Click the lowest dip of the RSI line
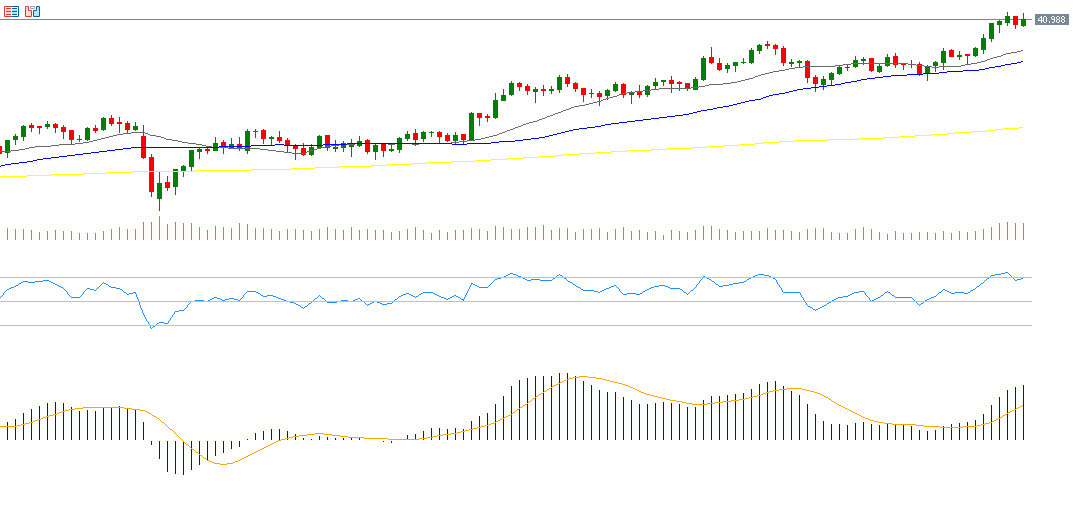1073x505 pixels. (151, 327)
